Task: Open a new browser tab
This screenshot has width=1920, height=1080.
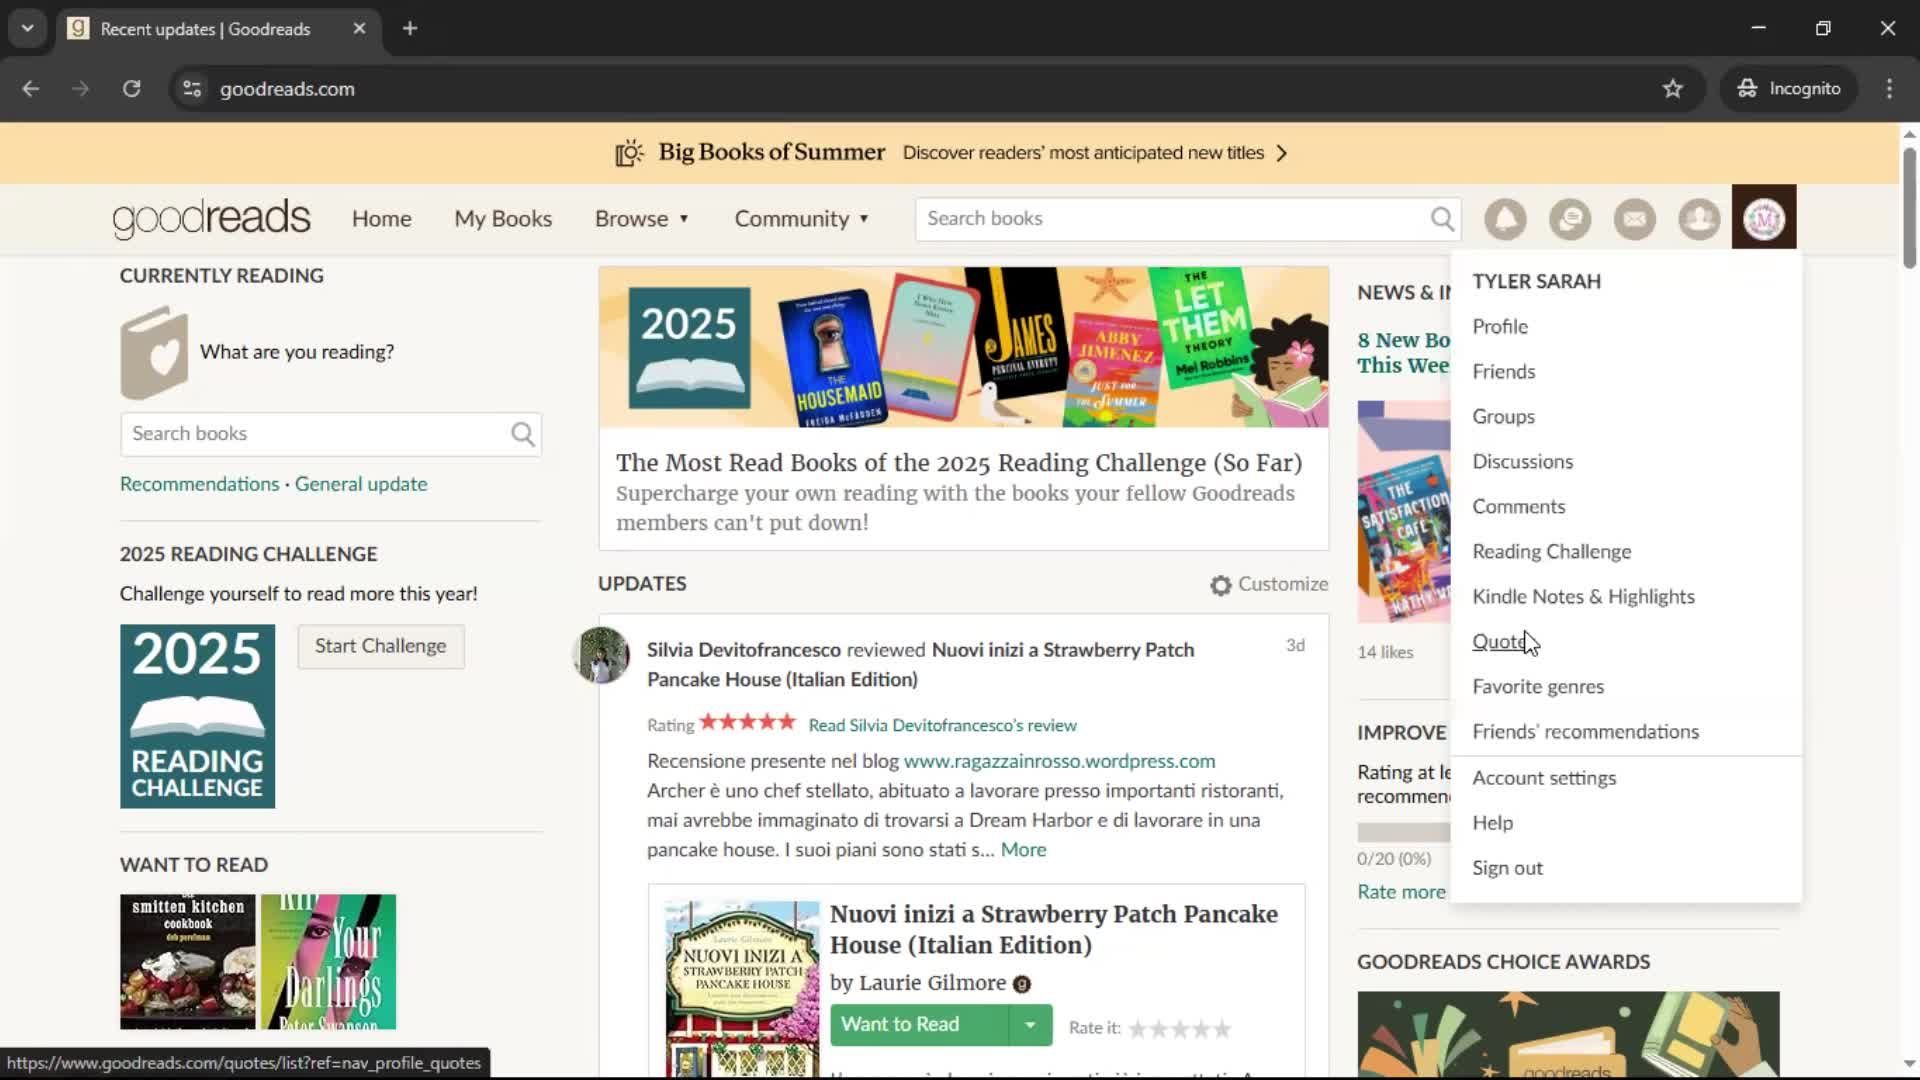Action: point(410,28)
